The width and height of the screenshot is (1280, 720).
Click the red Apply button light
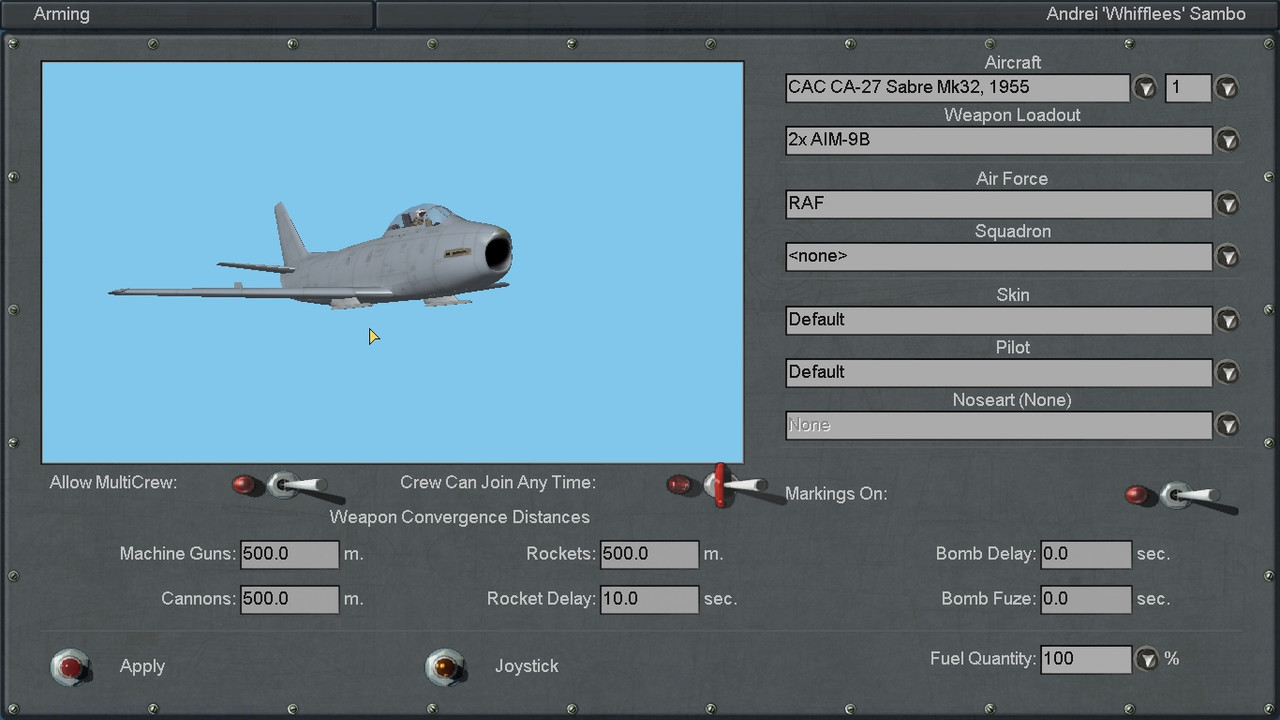[71, 666]
